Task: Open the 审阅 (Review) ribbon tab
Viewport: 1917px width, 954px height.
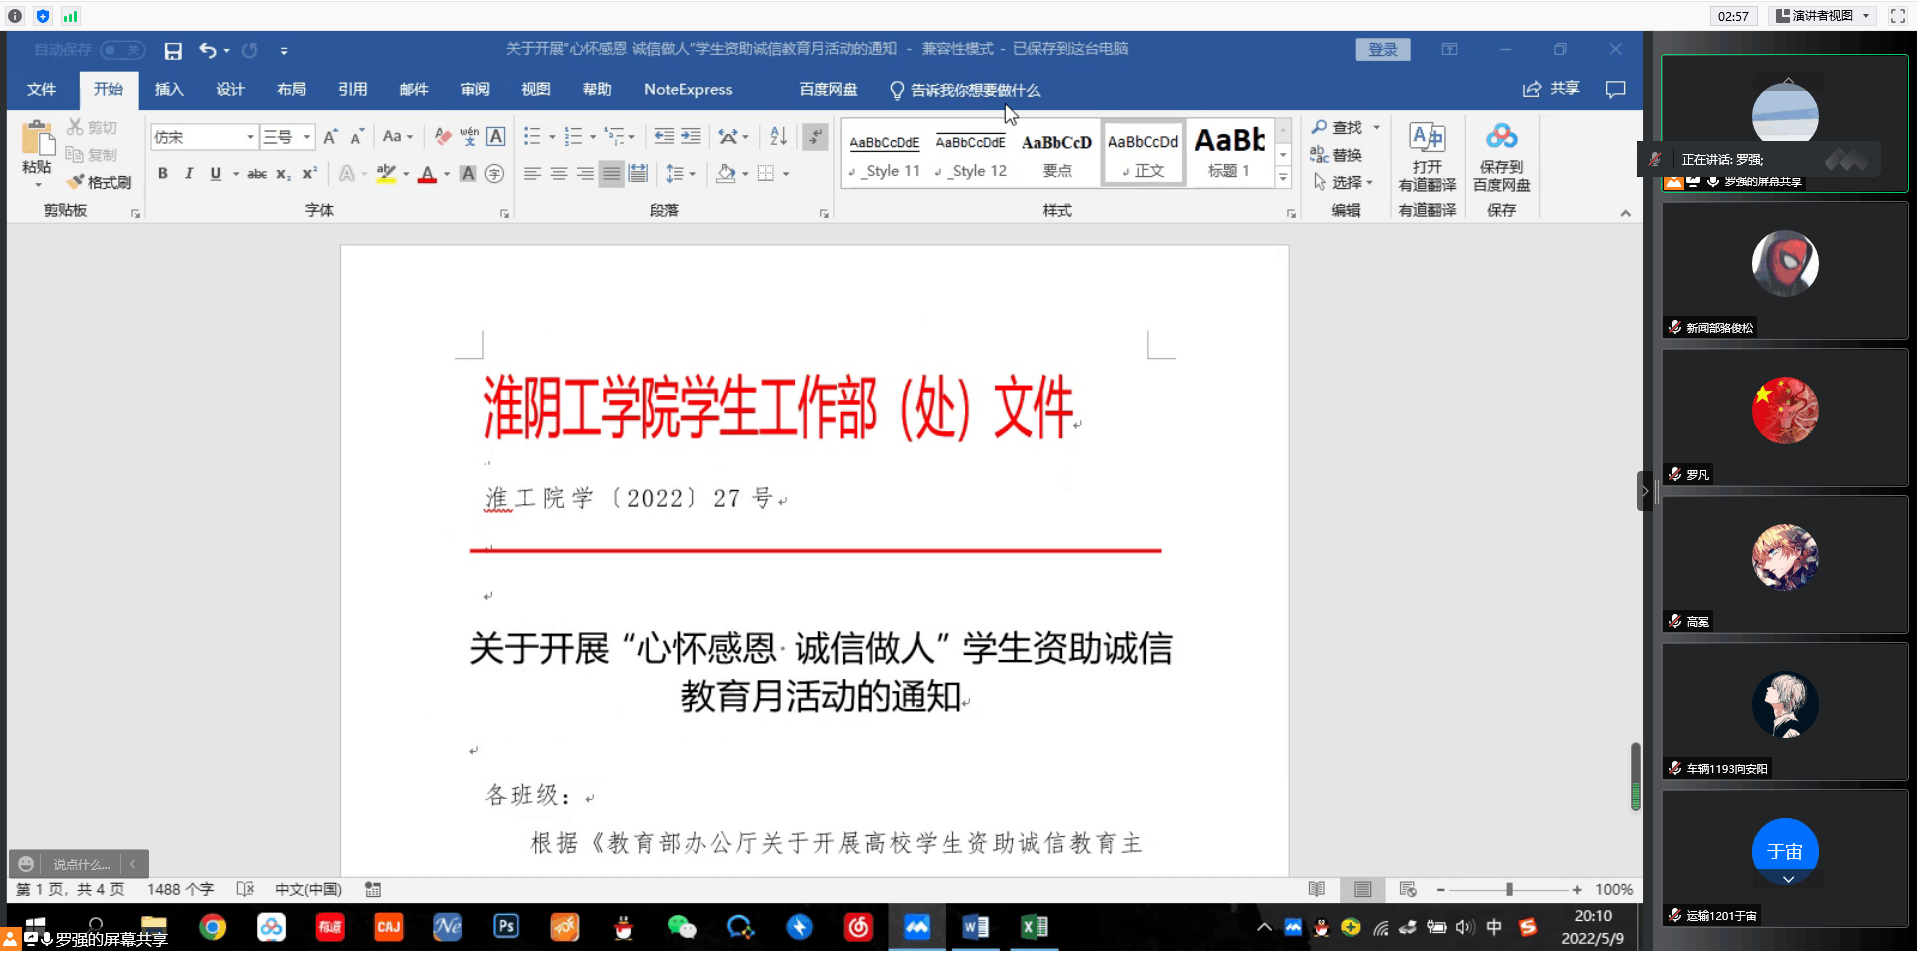Action: coord(475,89)
